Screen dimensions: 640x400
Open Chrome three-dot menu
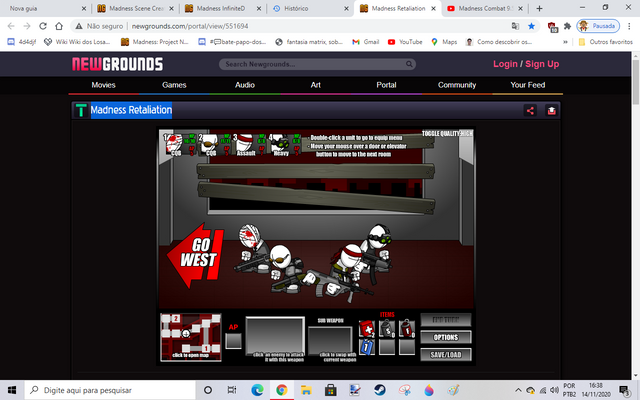[x=629, y=26]
